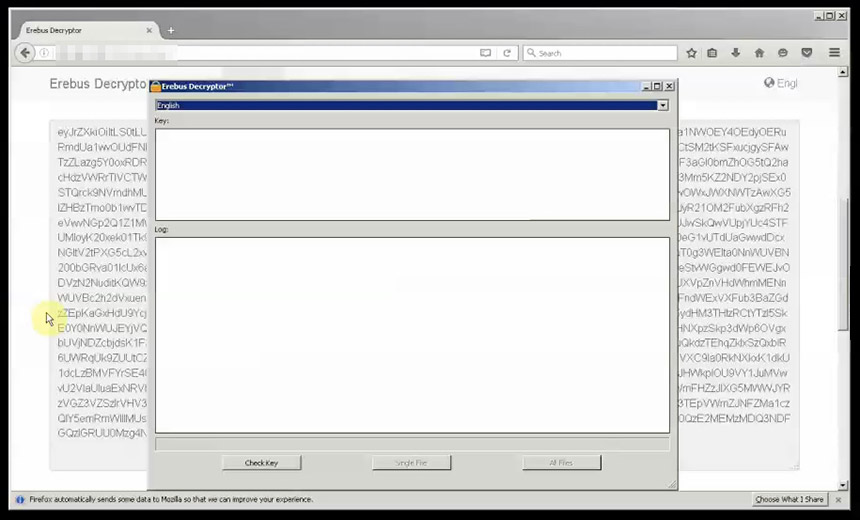The image size is (860, 520).
Task: Click key text line starting TzZLazg5
Action: 102,162
